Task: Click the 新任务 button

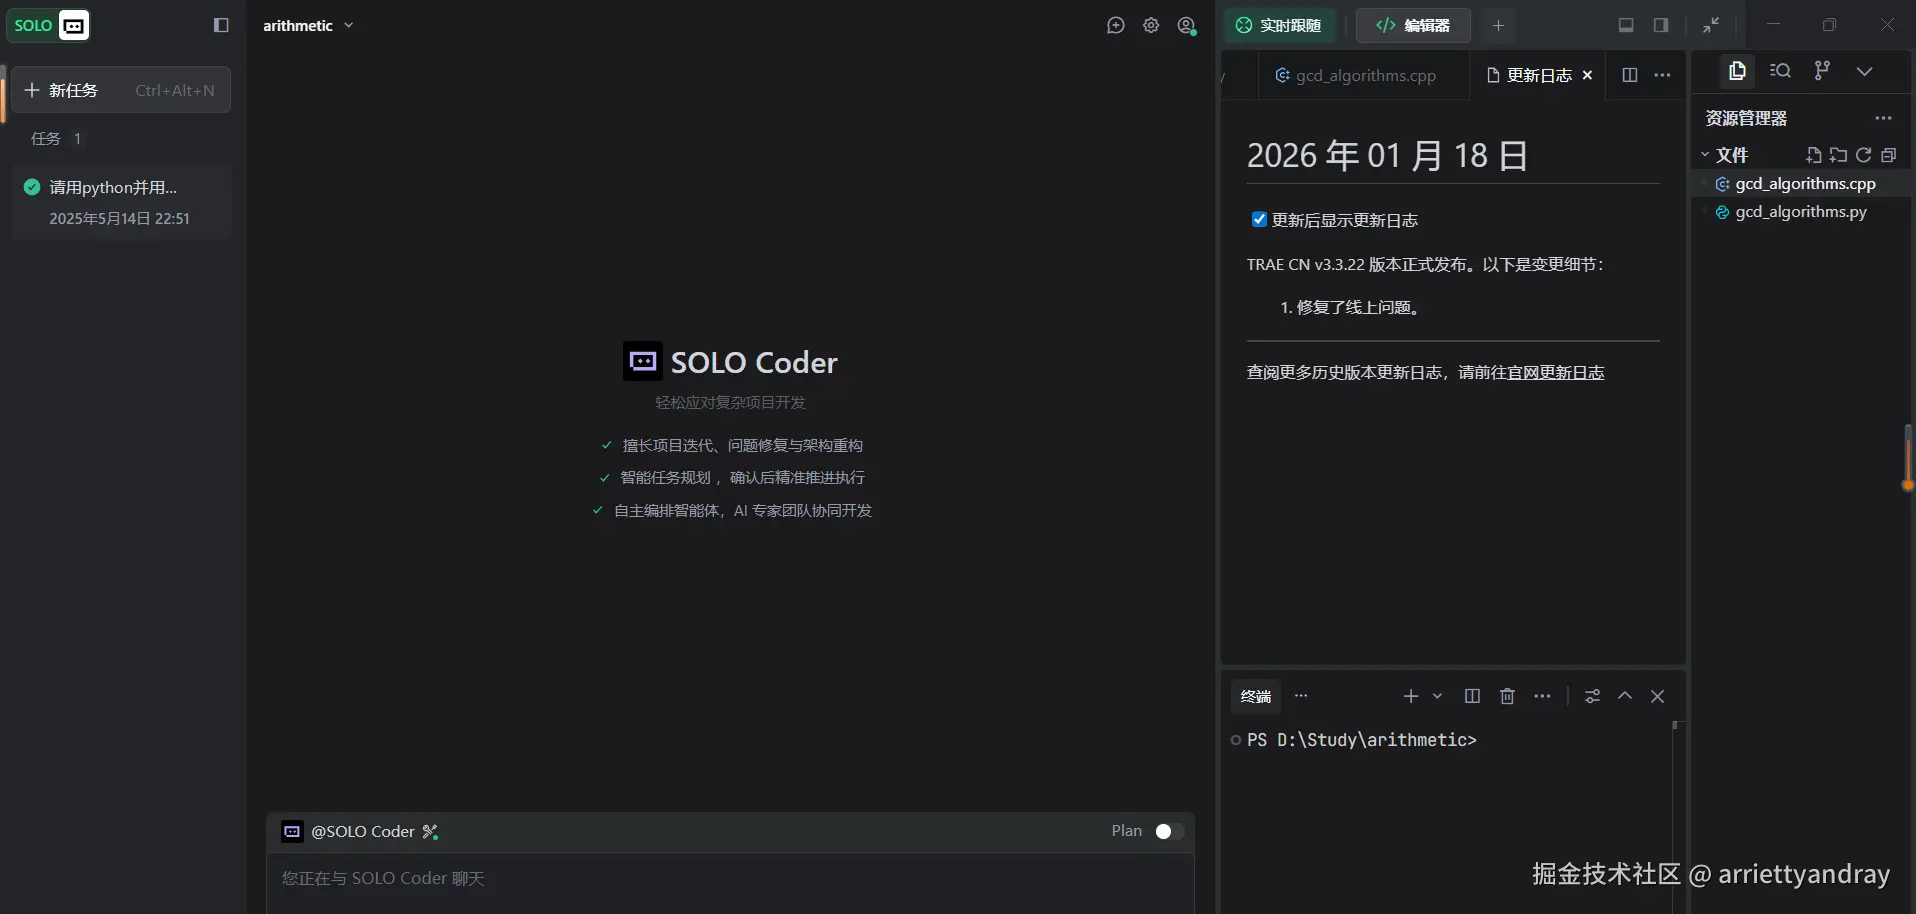Action: tap(121, 90)
